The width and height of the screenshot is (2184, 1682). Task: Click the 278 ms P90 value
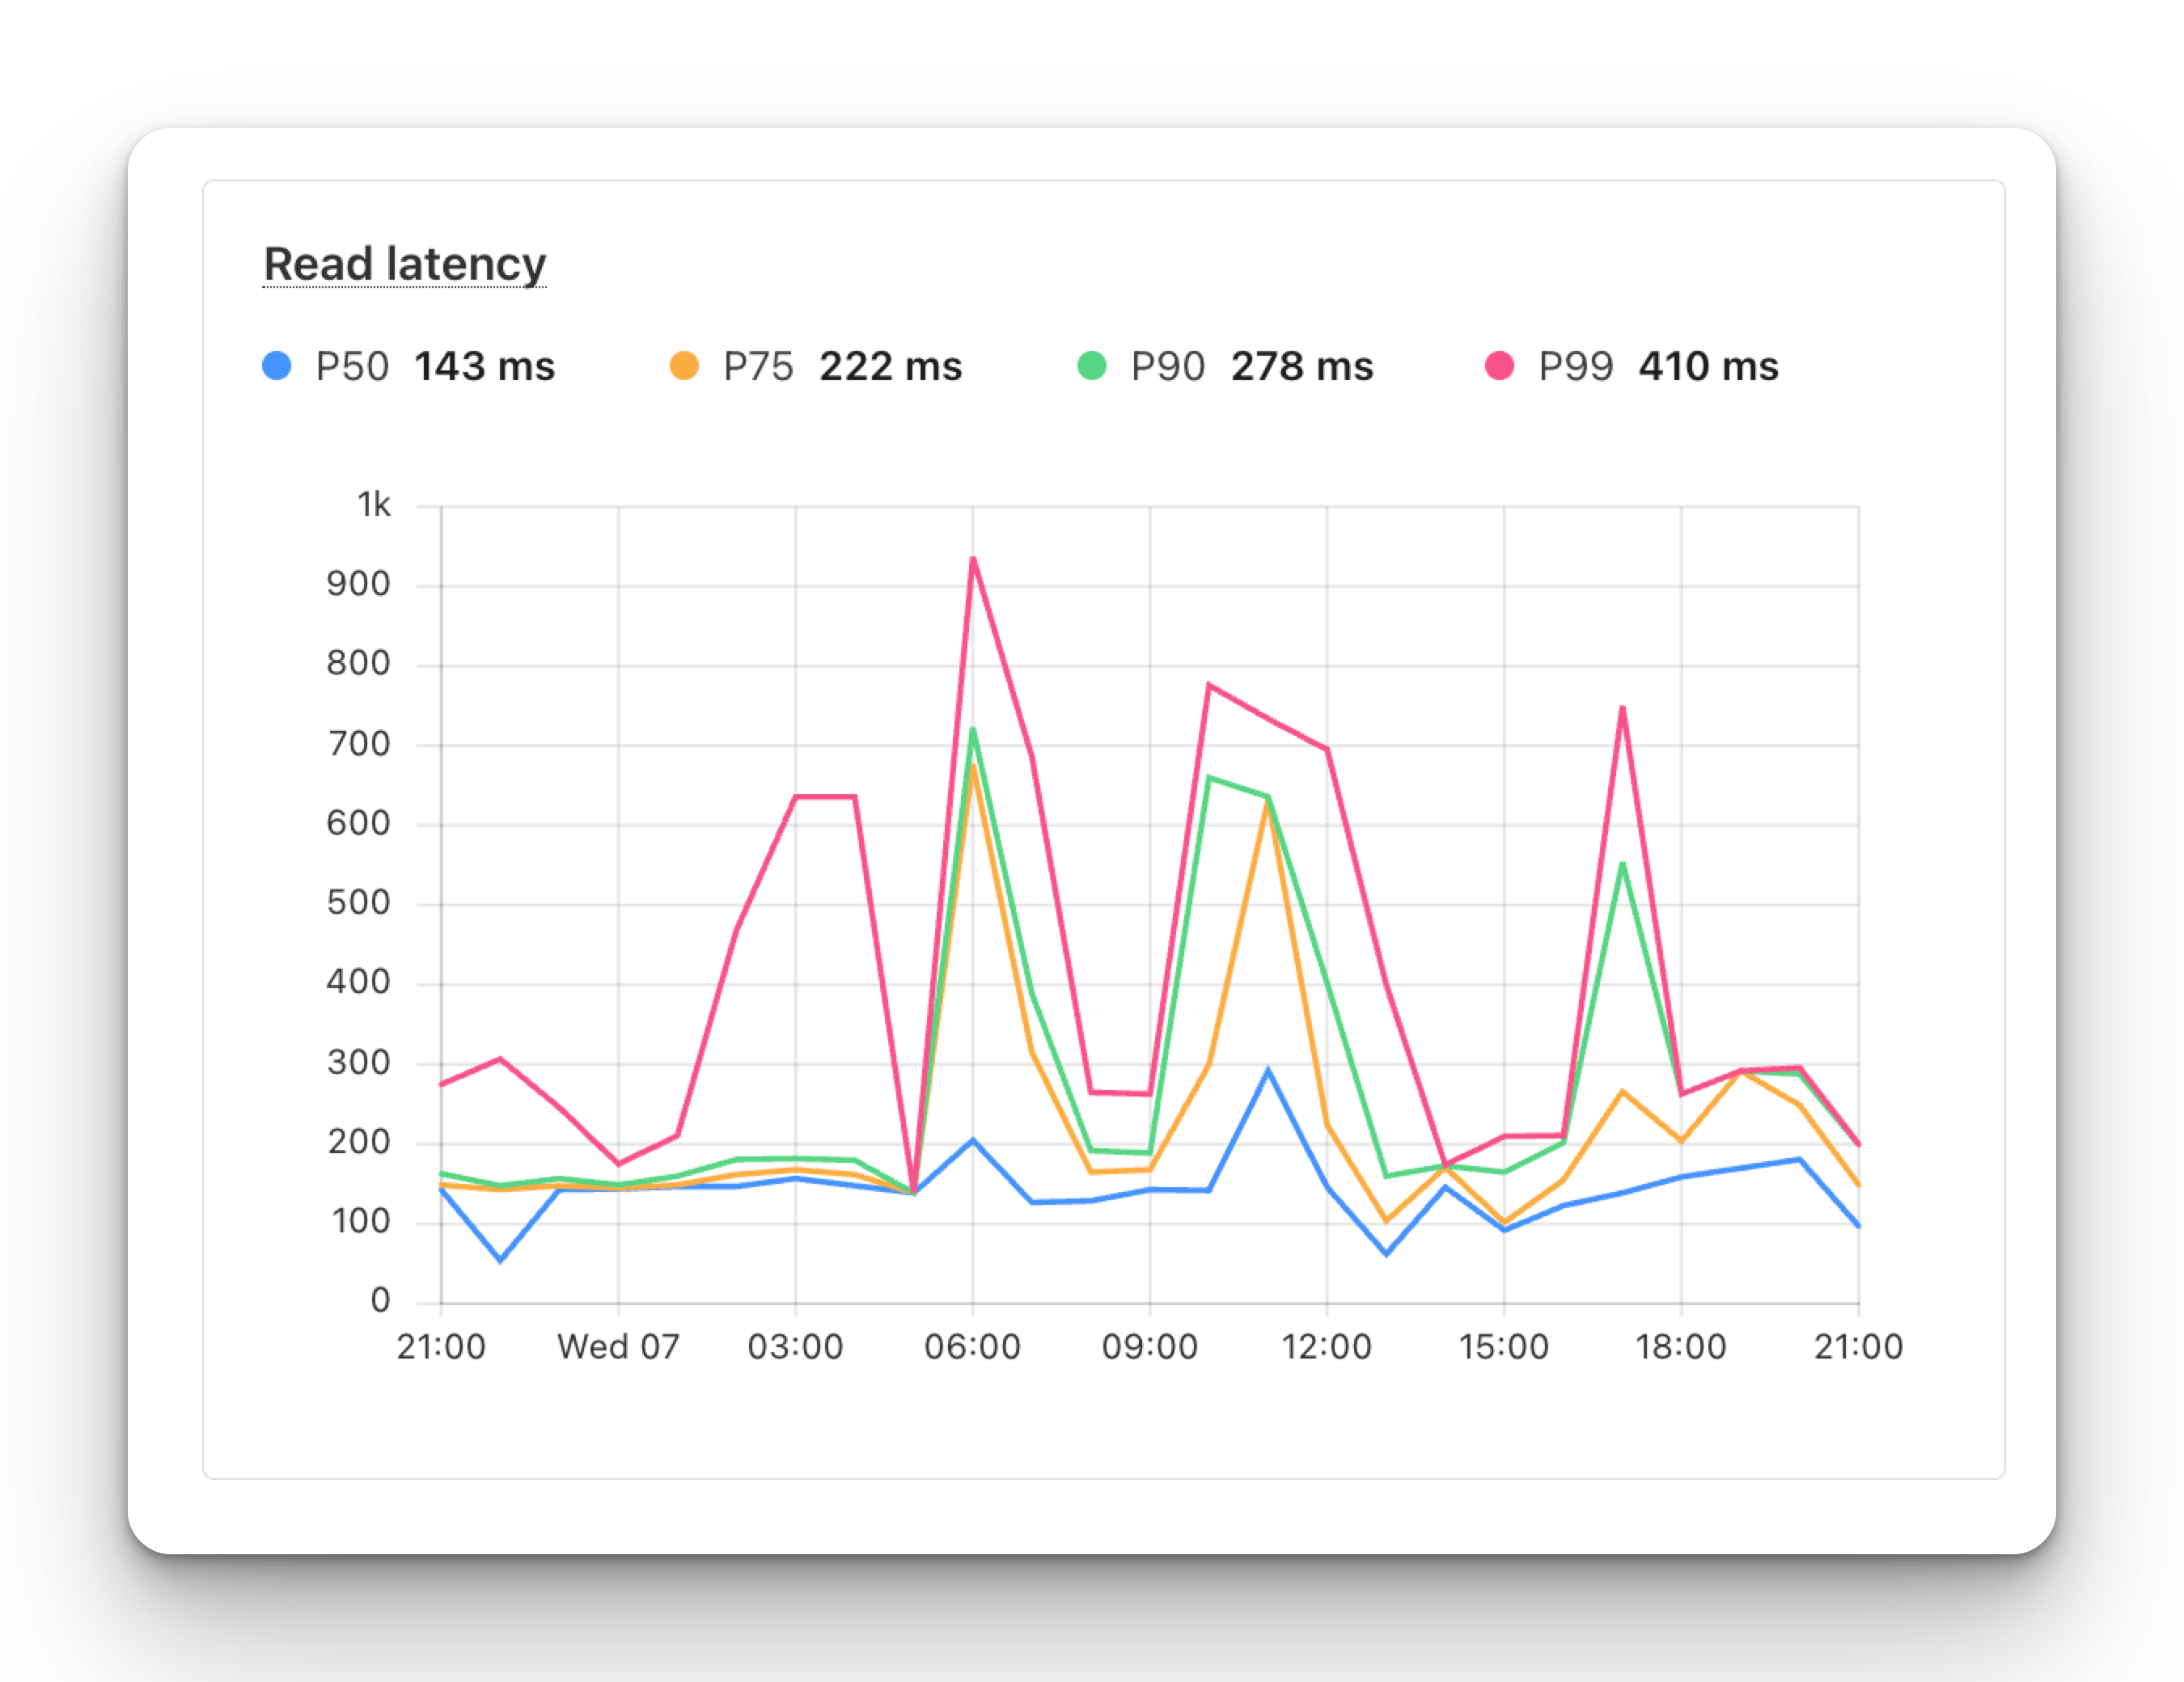point(1302,367)
